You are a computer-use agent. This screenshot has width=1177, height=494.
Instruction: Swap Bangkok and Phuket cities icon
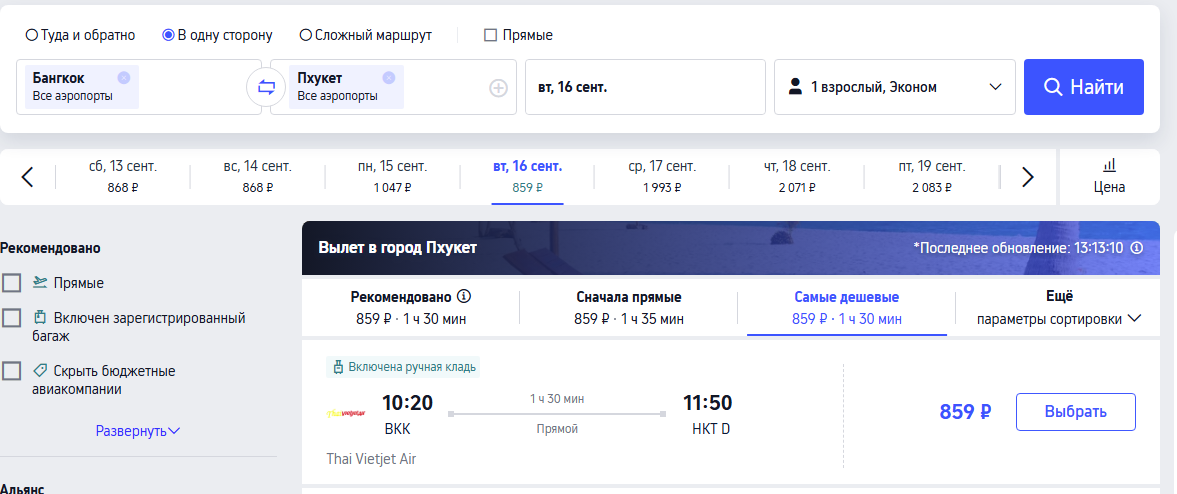coord(266,87)
